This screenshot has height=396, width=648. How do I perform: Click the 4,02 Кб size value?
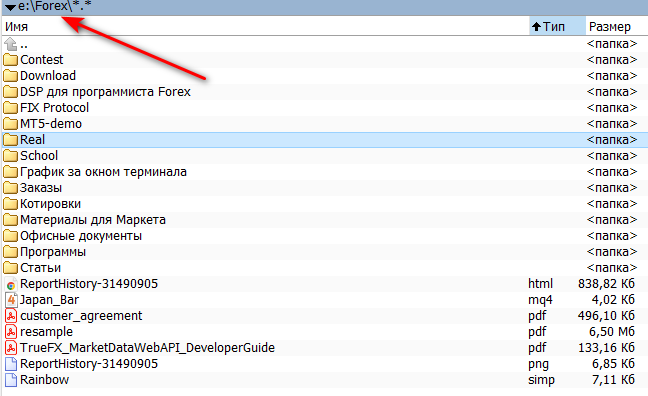(x=613, y=300)
